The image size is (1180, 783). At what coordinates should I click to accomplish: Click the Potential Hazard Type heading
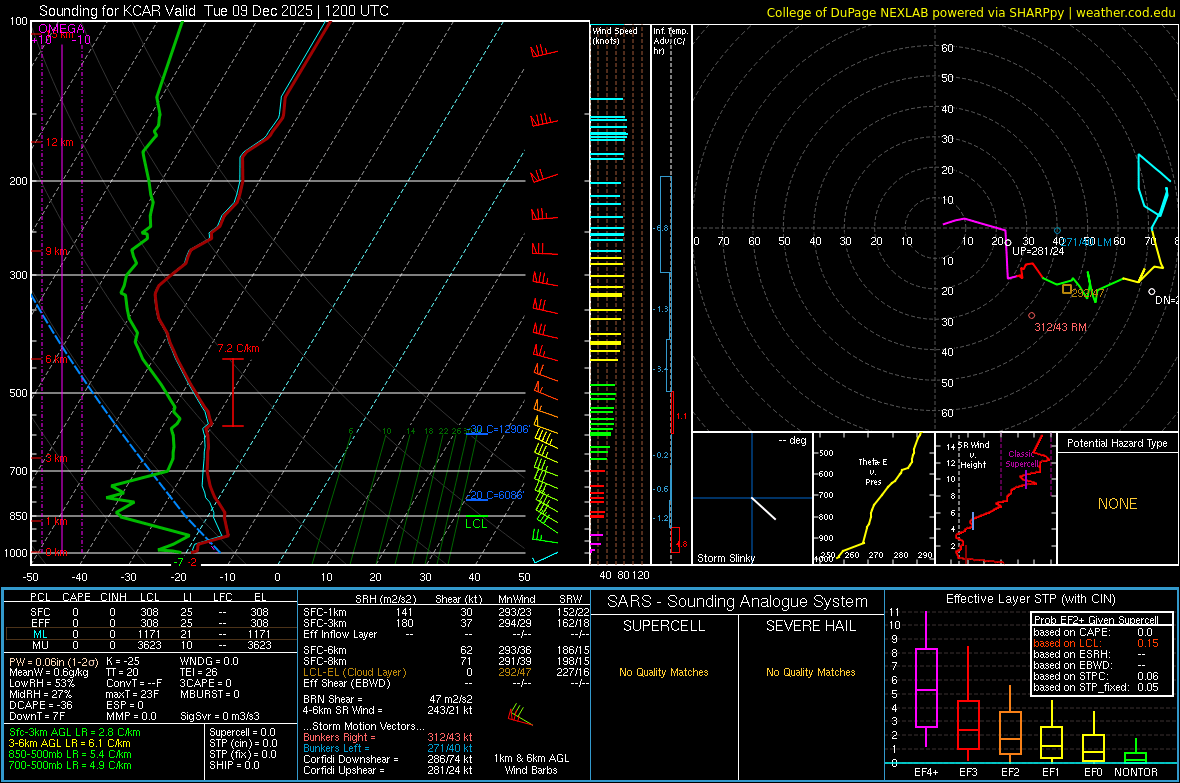pos(1117,443)
